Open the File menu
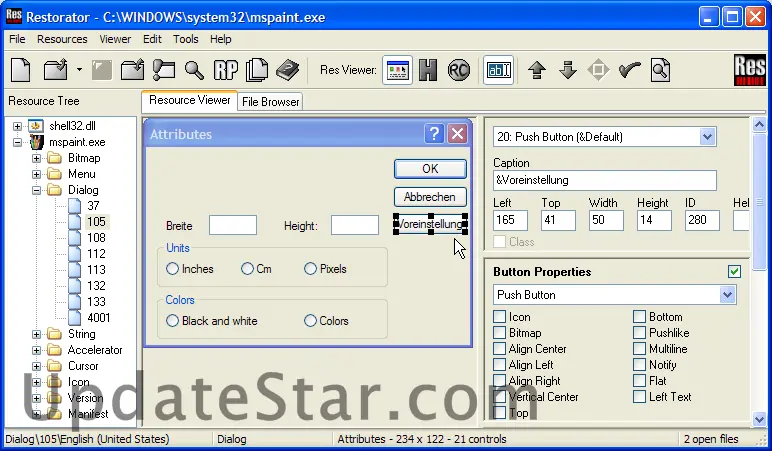 (17, 39)
